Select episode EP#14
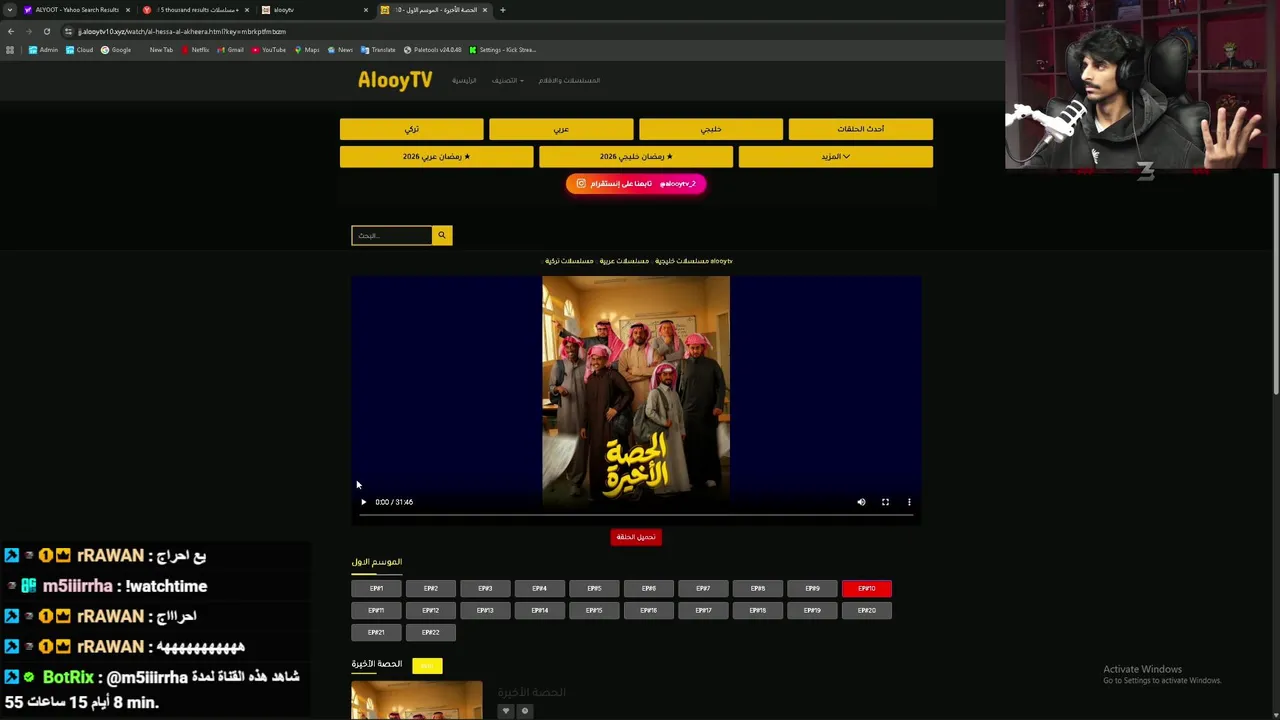The image size is (1280, 720). (x=539, y=610)
